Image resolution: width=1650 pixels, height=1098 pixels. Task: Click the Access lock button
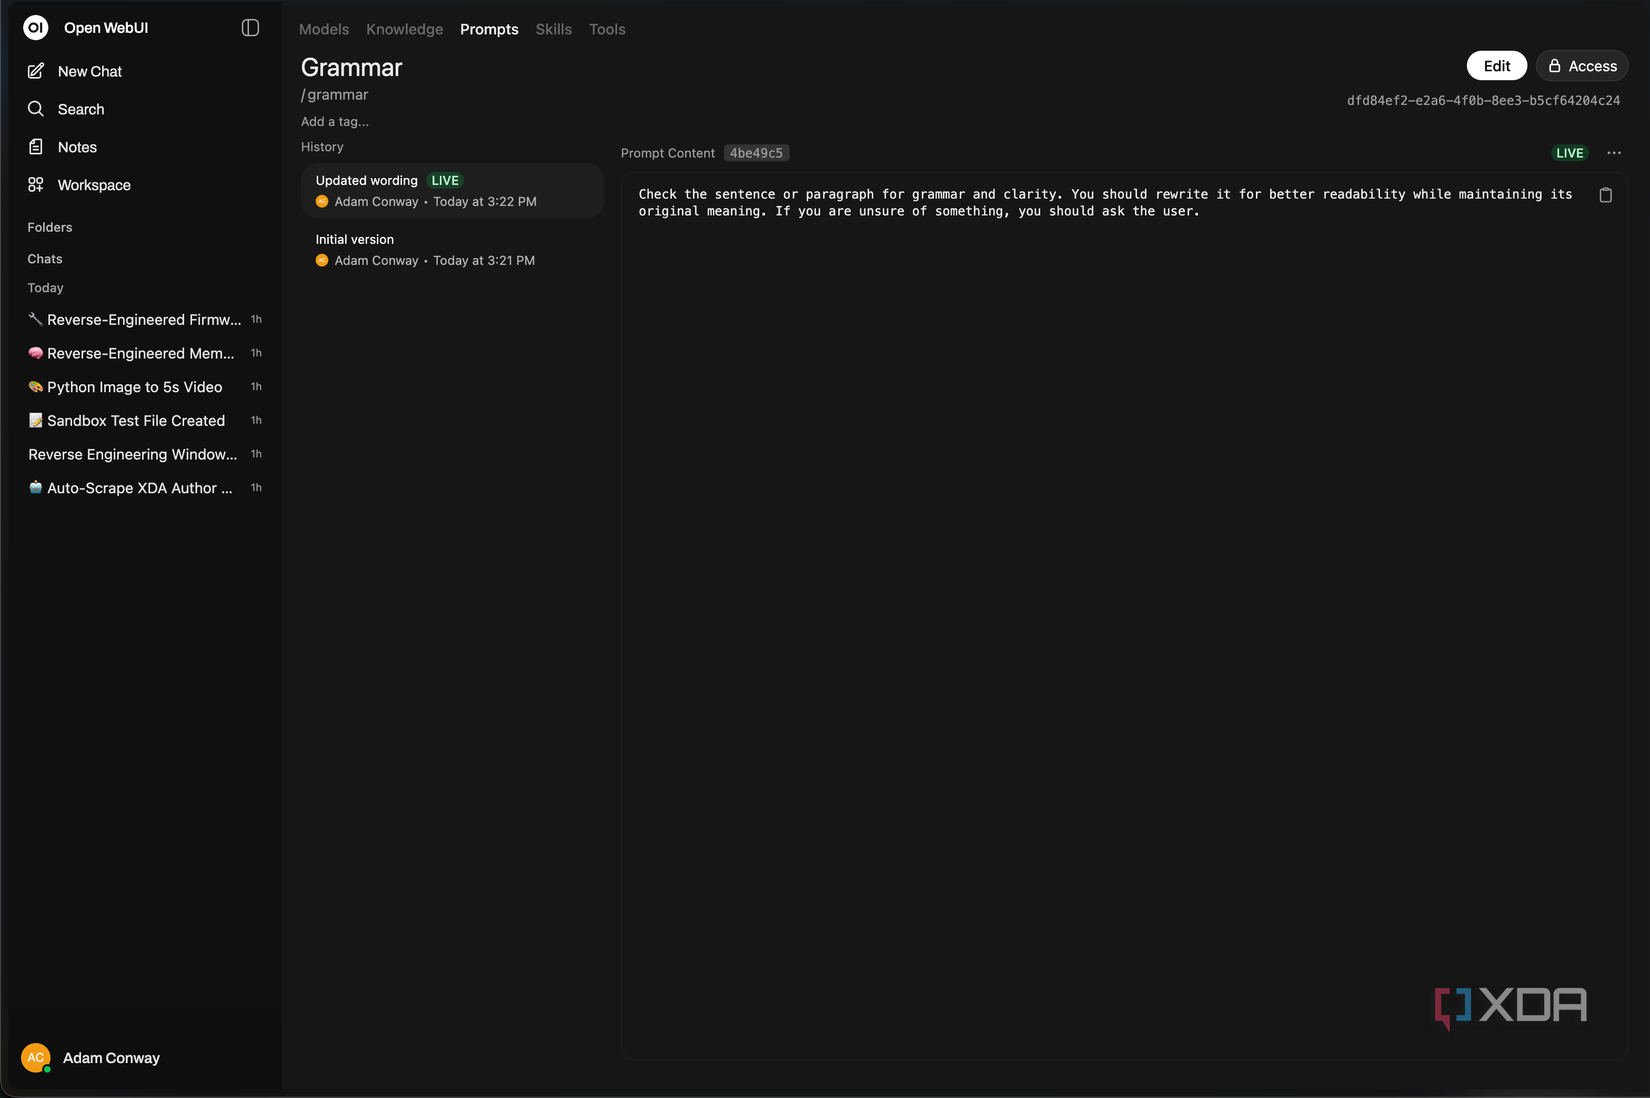tap(1581, 66)
